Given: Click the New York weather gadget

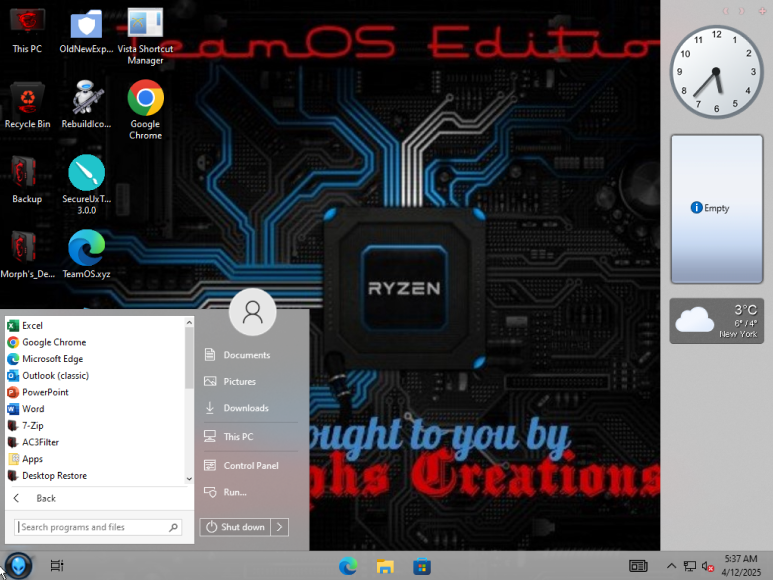Looking at the screenshot, I should coord(717,321).
